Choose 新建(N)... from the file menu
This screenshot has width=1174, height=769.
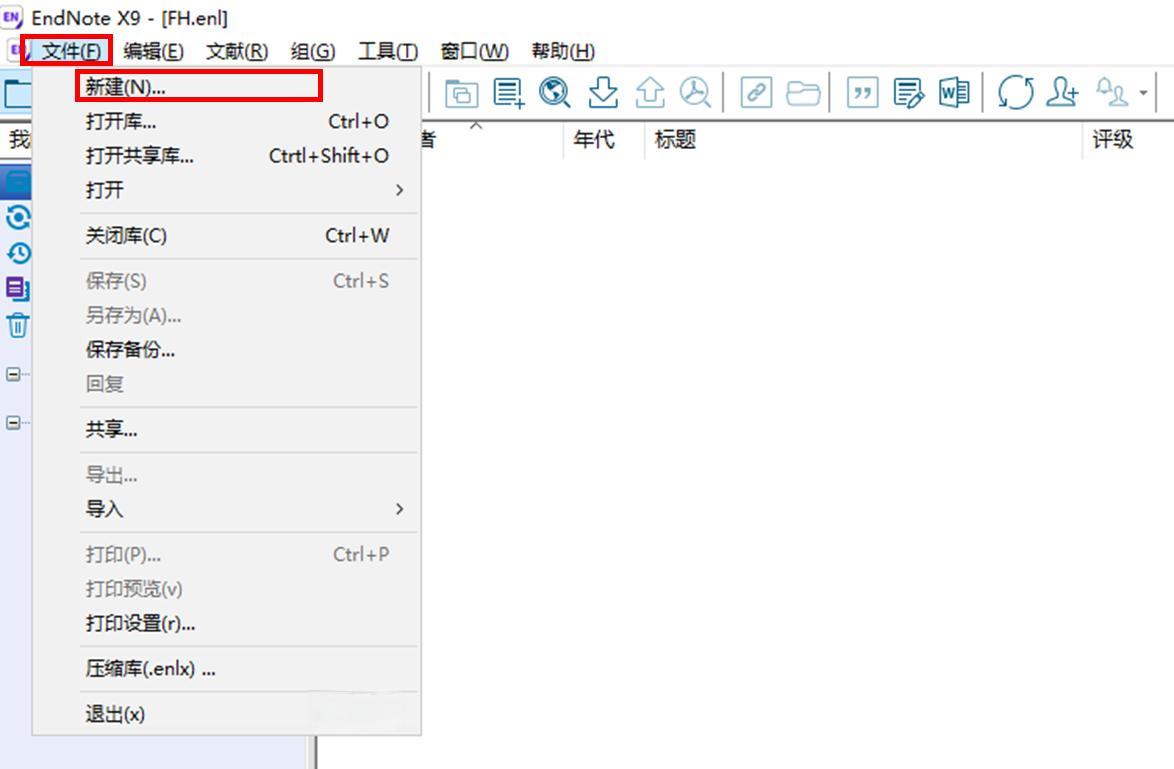tap(227, 87)
